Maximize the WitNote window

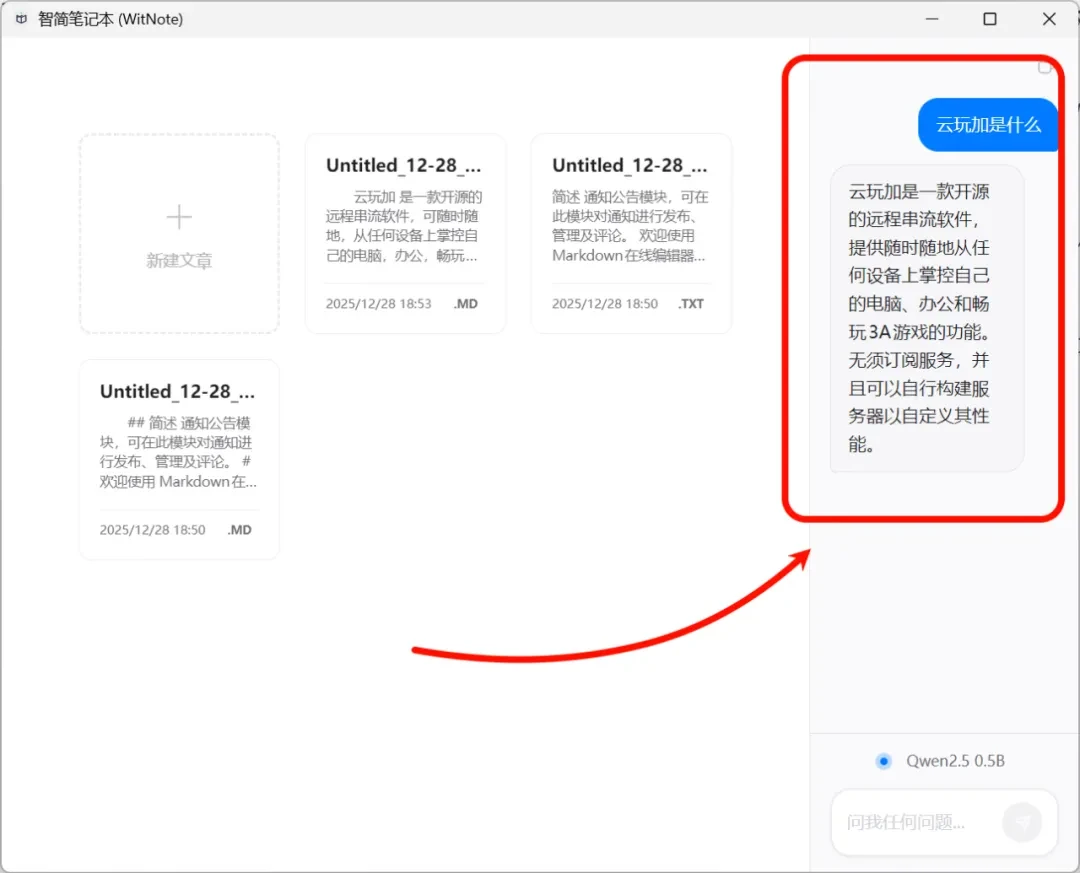(990, 19)
